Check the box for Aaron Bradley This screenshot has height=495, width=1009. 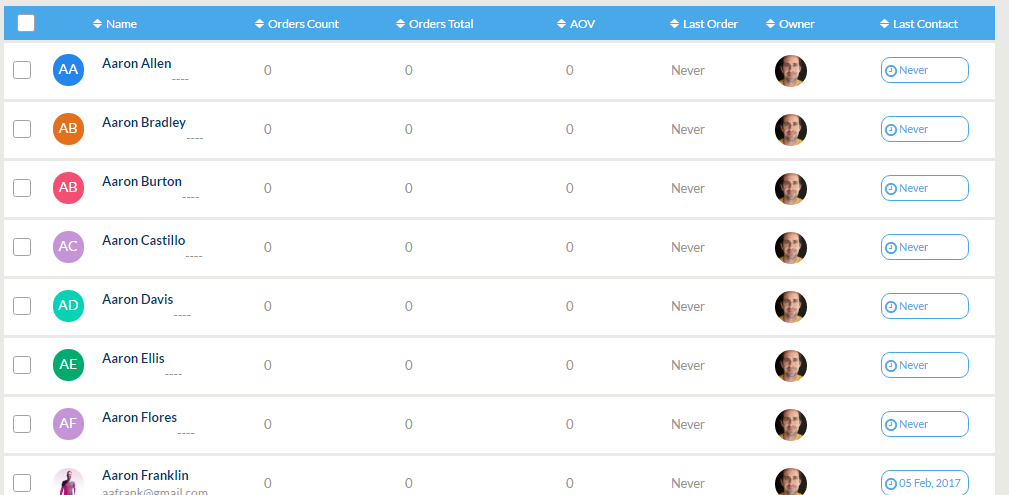(x=22, y=129)
